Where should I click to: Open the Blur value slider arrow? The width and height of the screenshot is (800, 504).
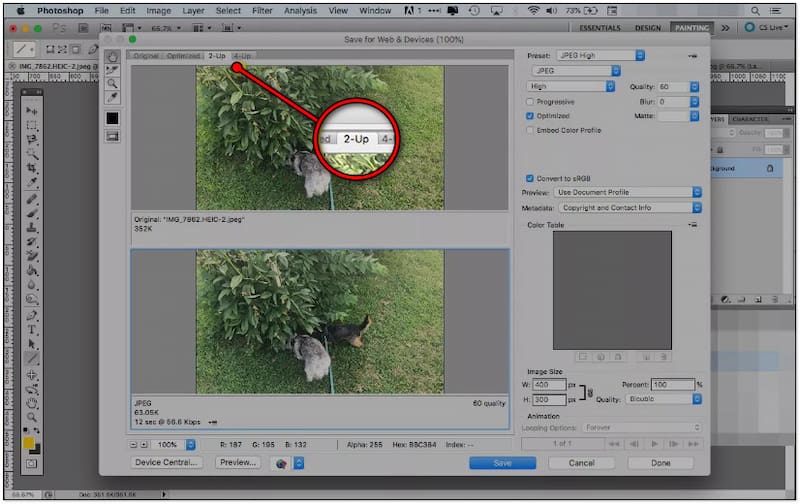click(x=694, y=102)
